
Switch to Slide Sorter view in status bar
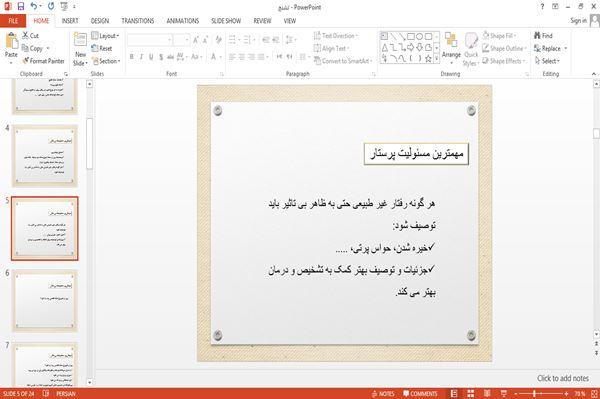(x=470, y=393)
